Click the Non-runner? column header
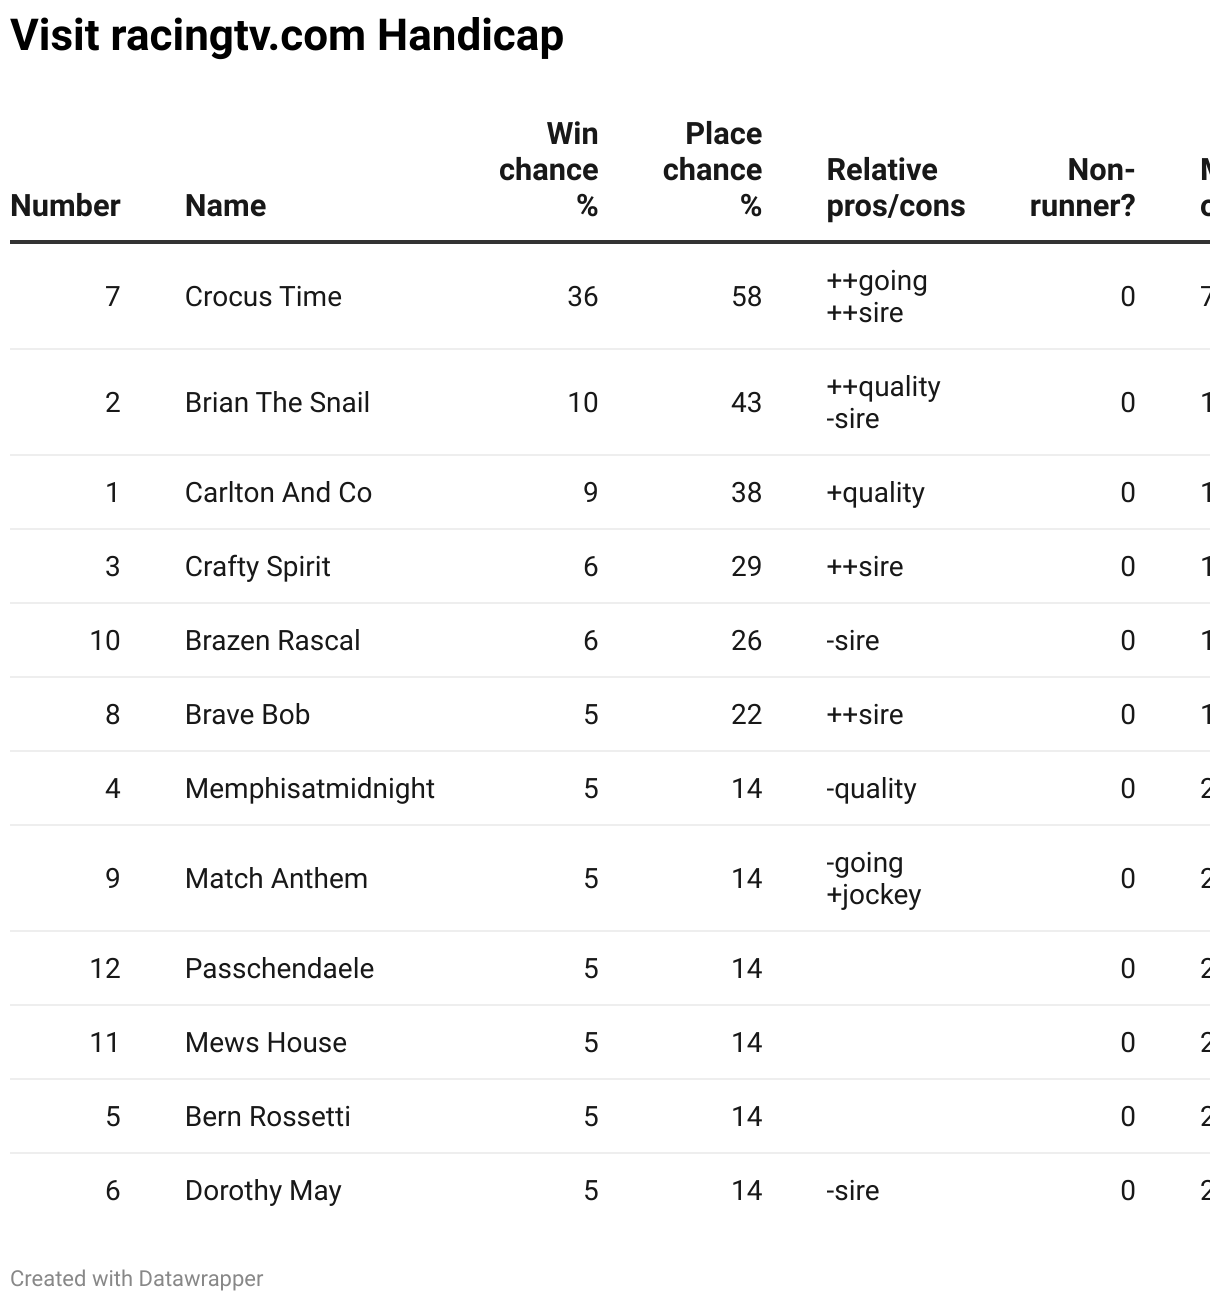This screenshot has height=1302, width=1220. pyautogui.click(x=1082, y=188)
